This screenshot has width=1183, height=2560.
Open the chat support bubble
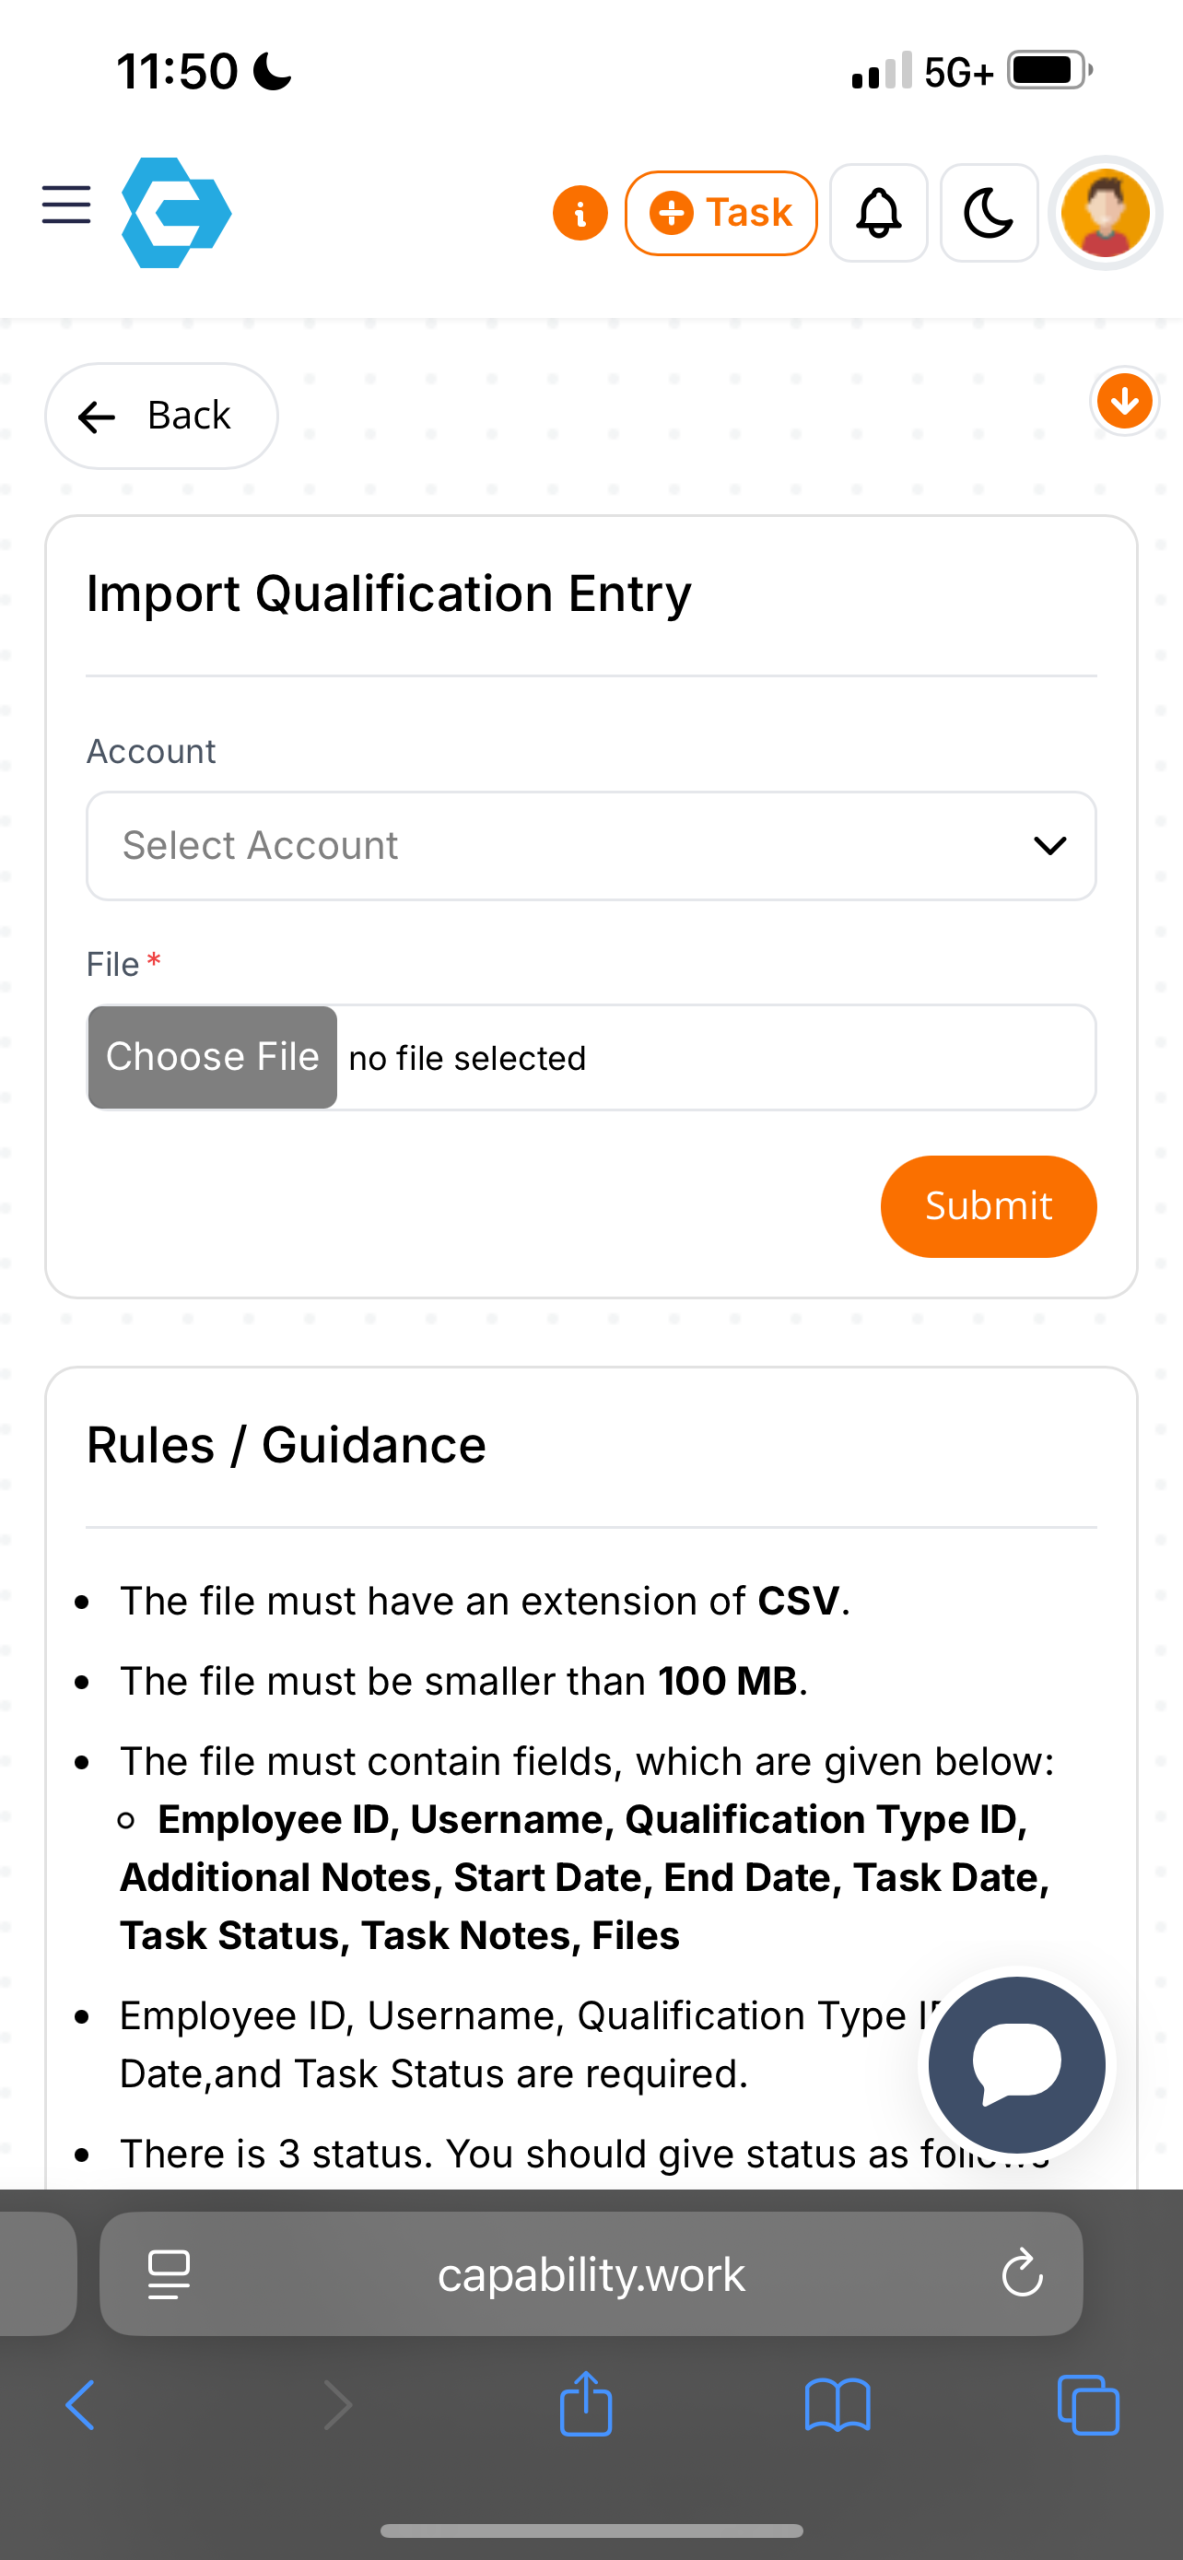(x=1017, y=2065)
